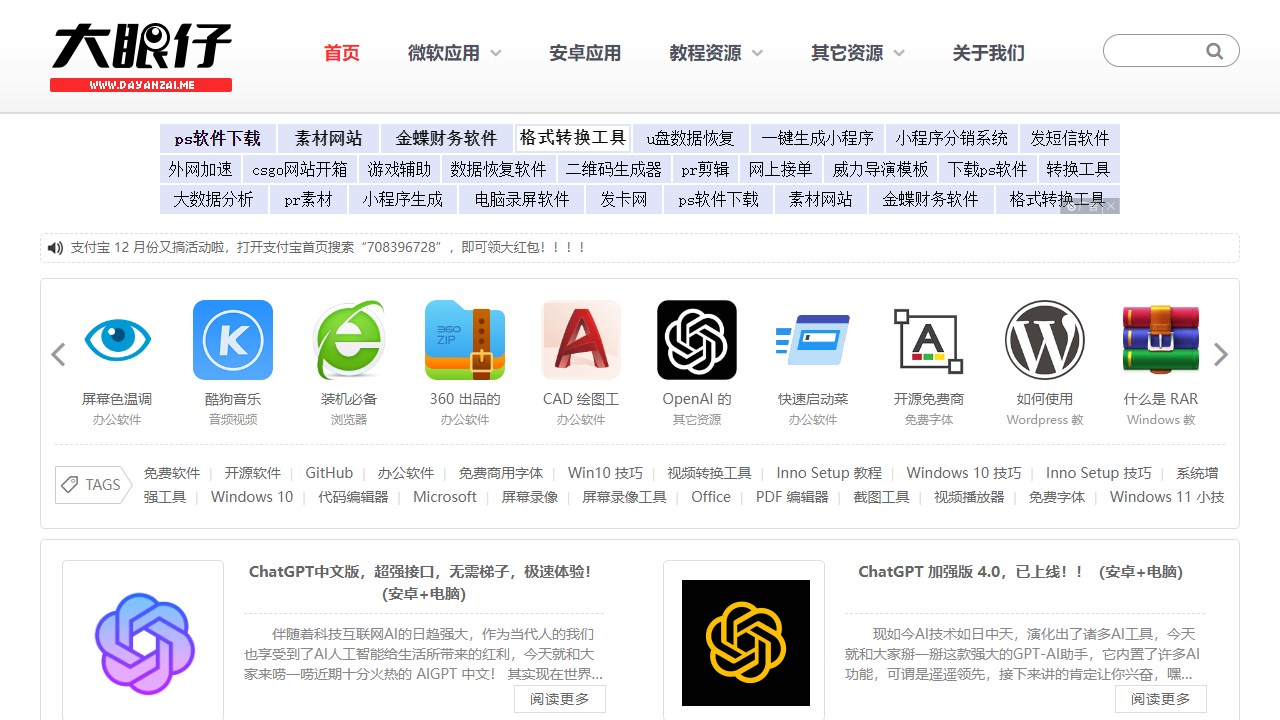Open the 二维码生成器 ad link

(x=614, y=169)
